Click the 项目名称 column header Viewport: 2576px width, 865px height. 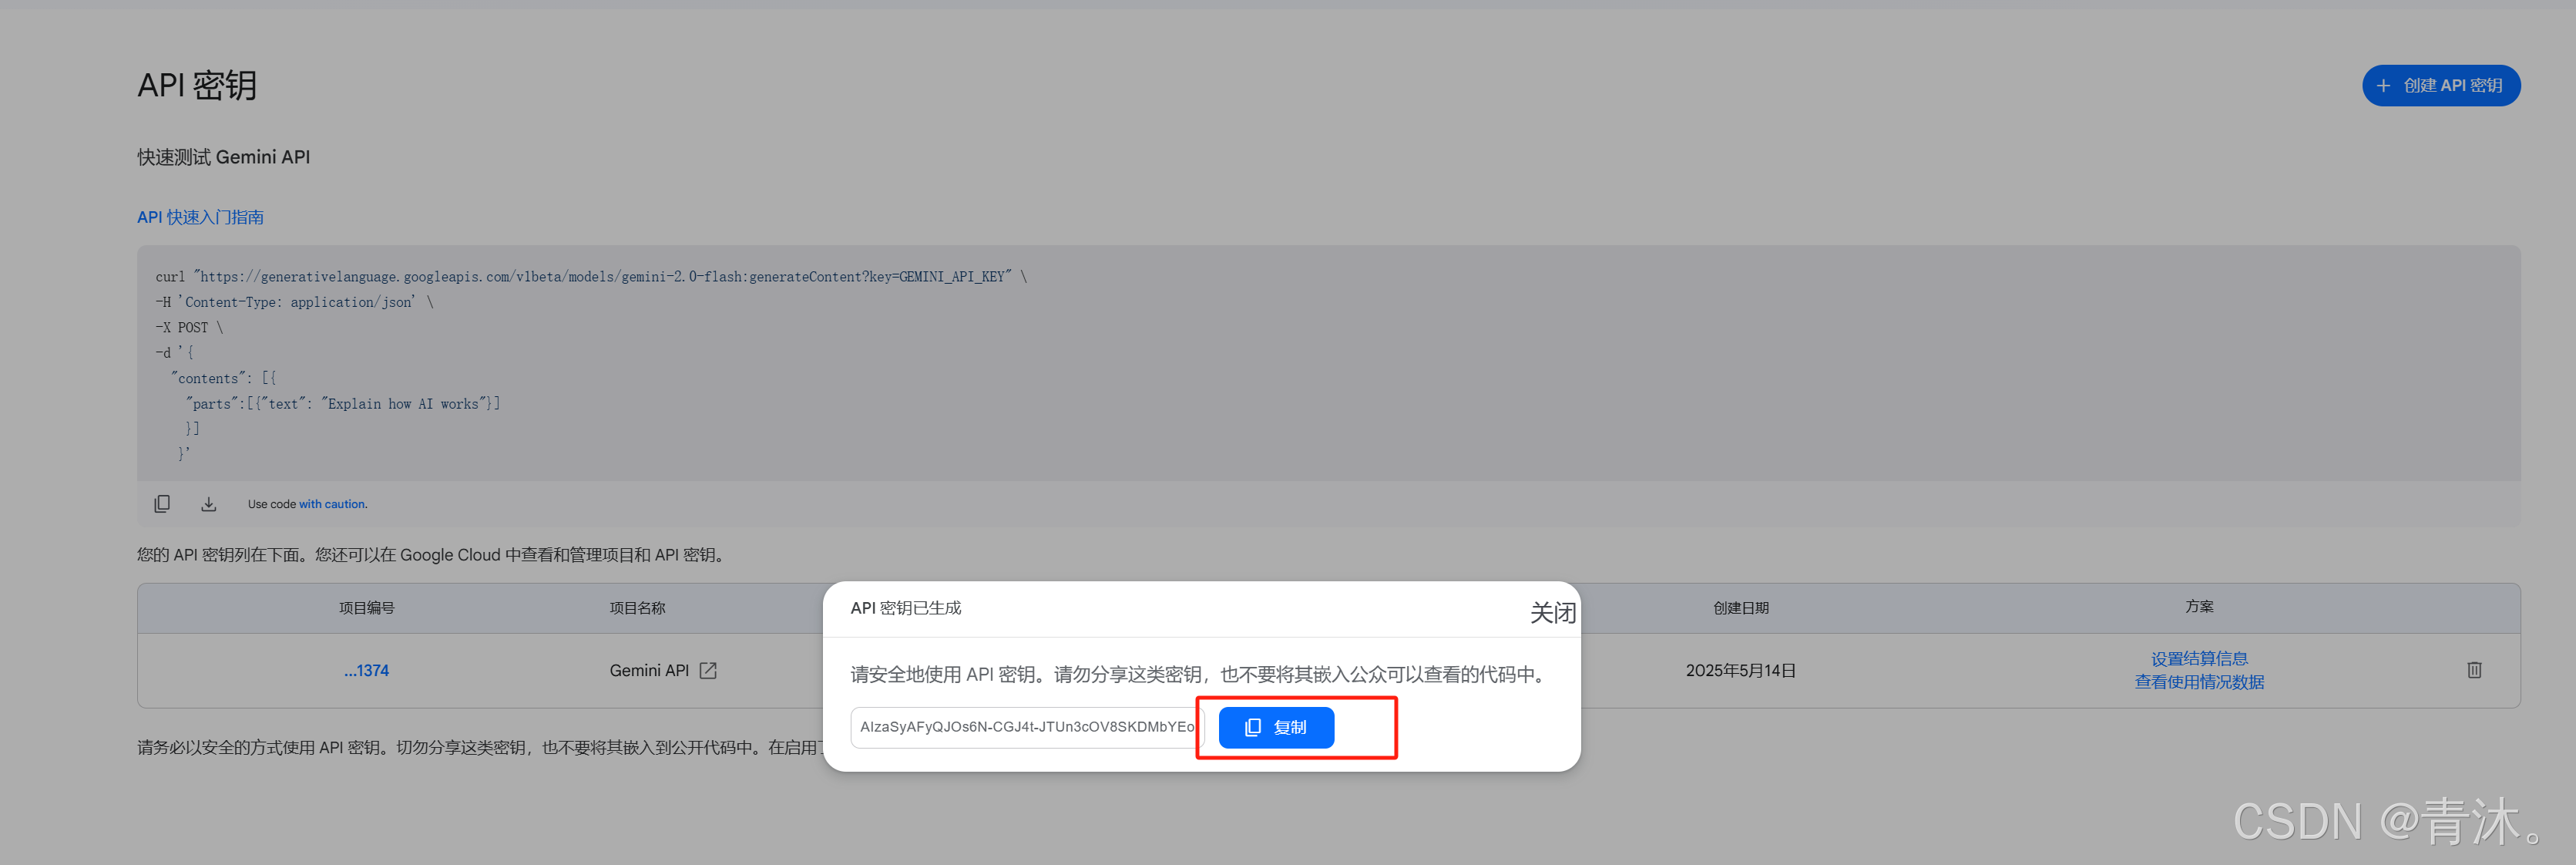click(x=637, y=608)
